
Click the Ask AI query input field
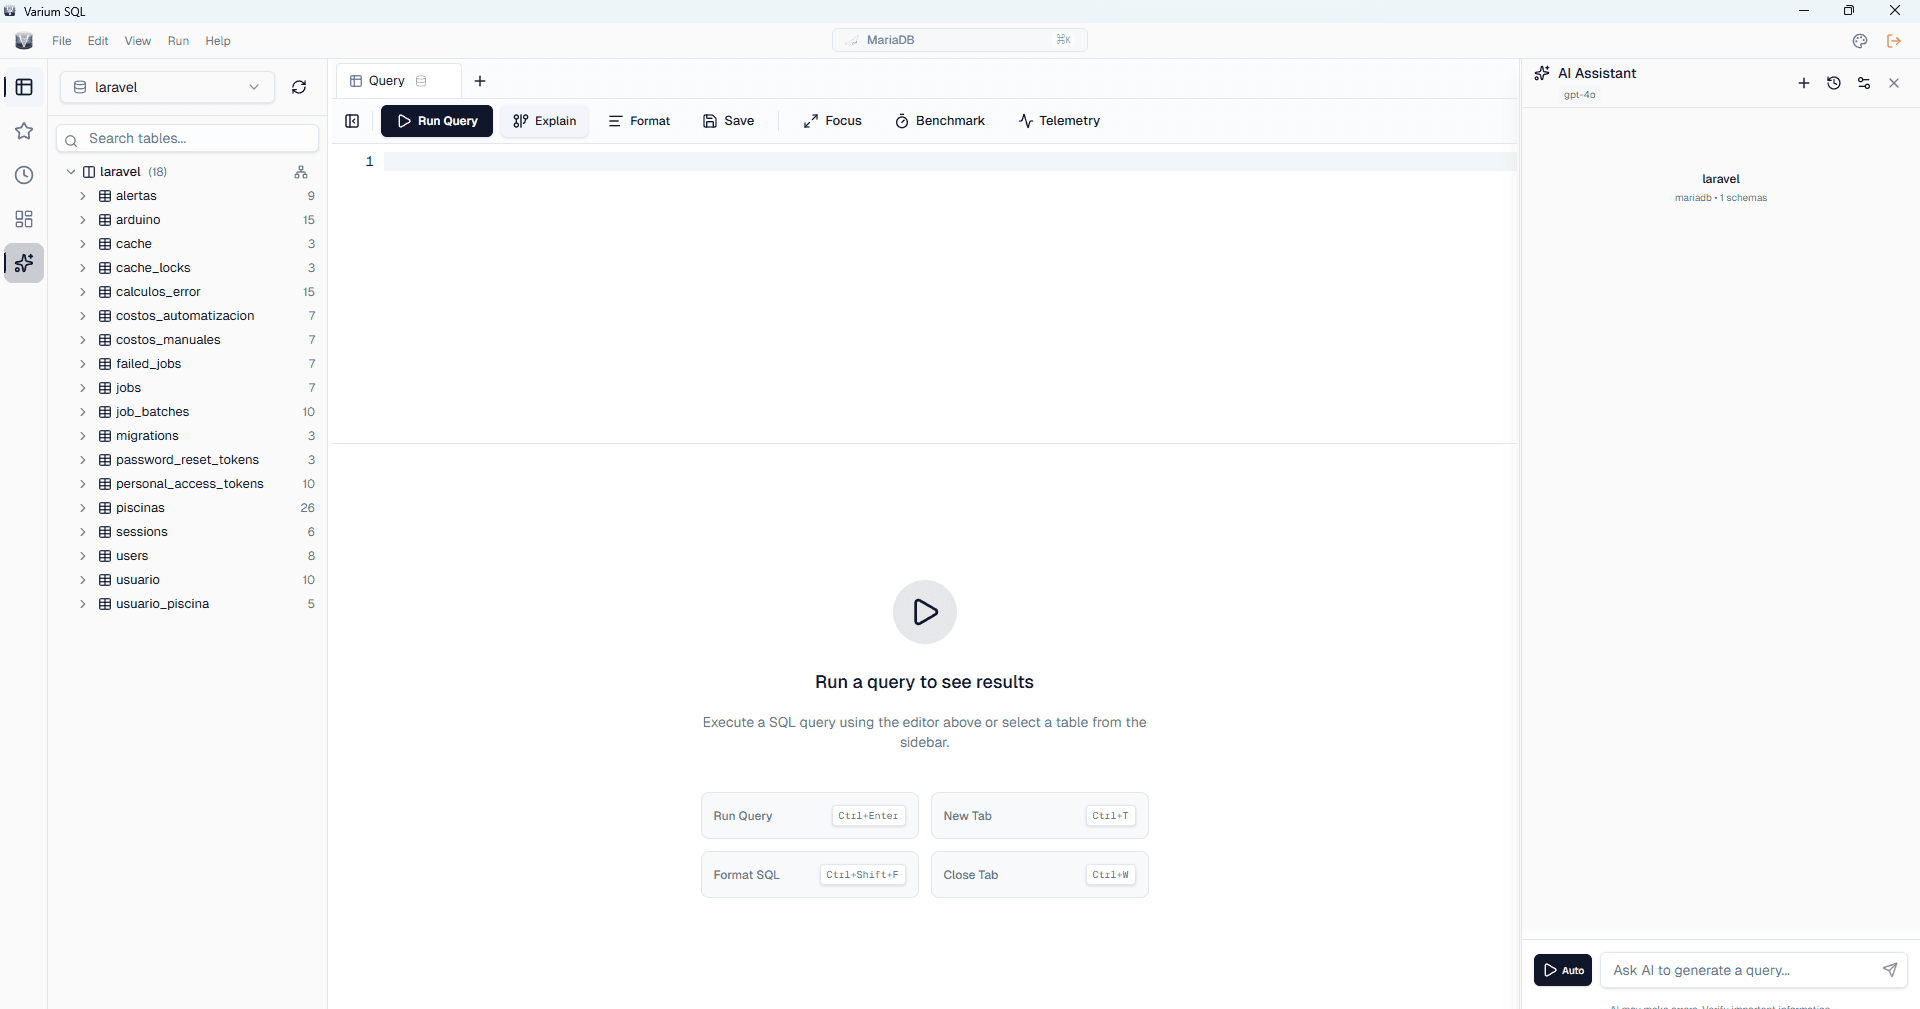click(1740, 970)
